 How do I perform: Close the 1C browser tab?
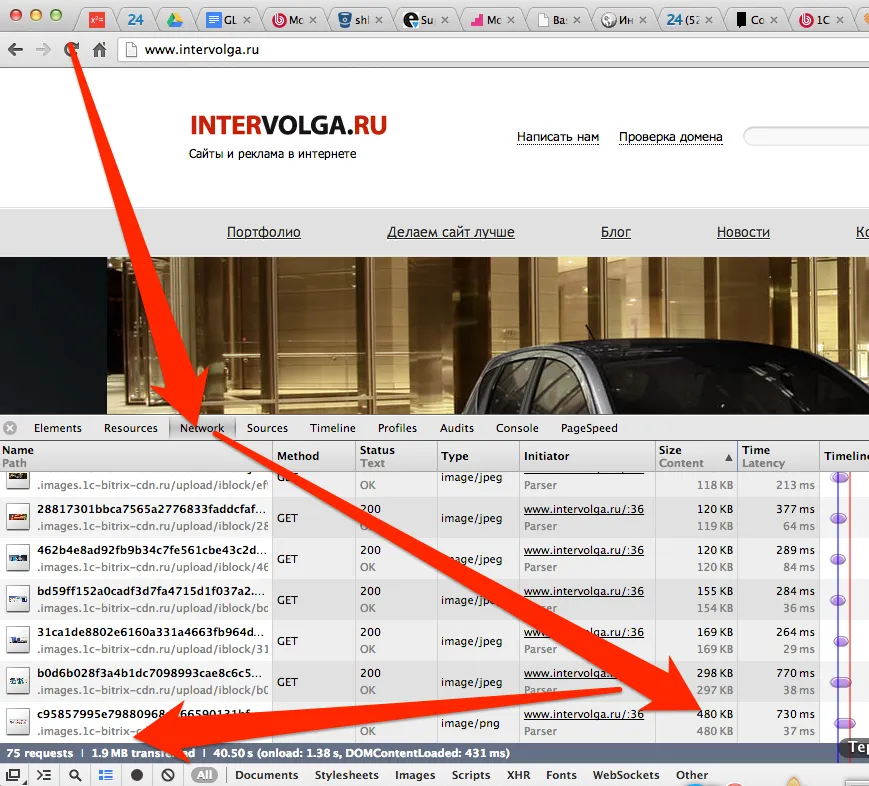point(840,20)
